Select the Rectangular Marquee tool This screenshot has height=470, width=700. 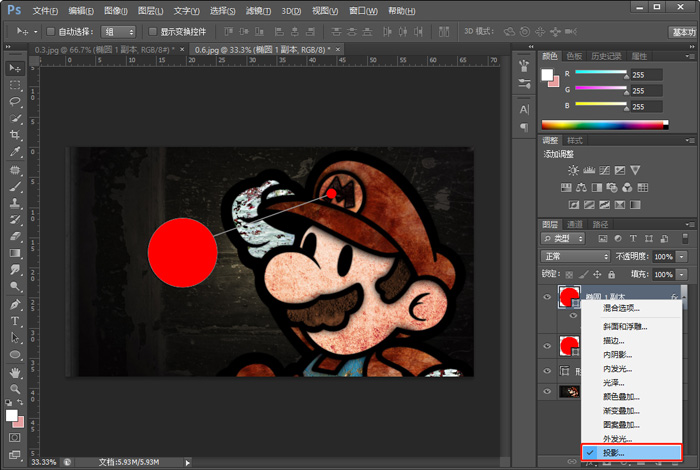pos(15,85)
